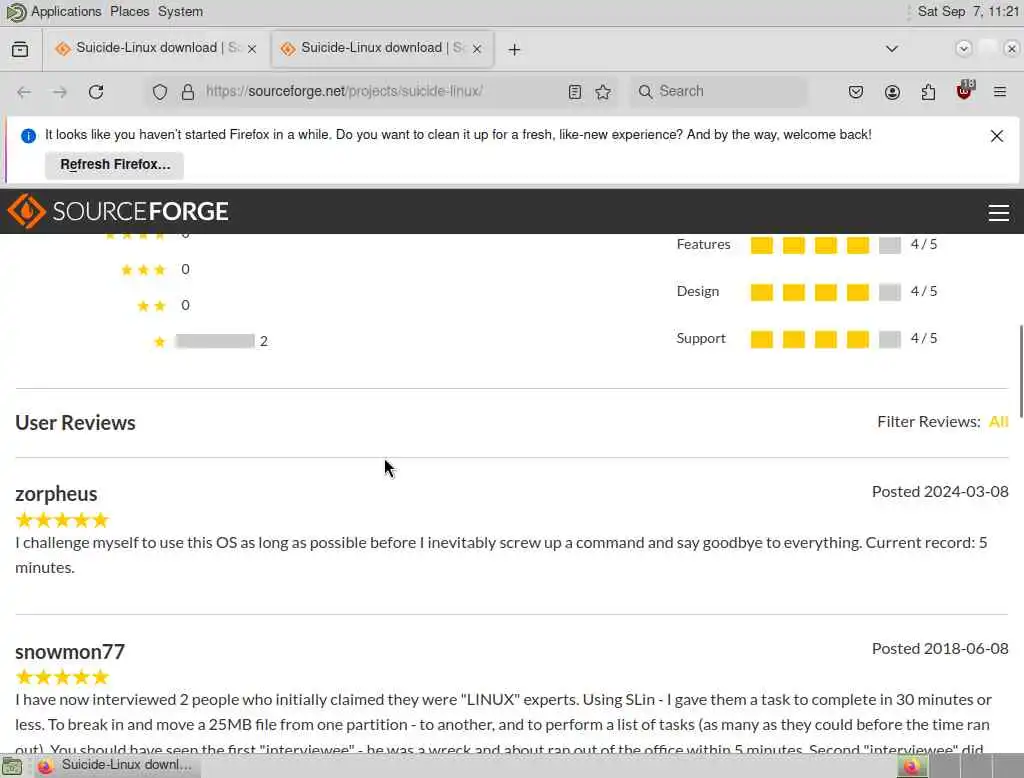Image resolution: width=1024 pixels, height=778 pixels.
Task: Click Posted 2018-06-08 date
Action: [940, 649]
